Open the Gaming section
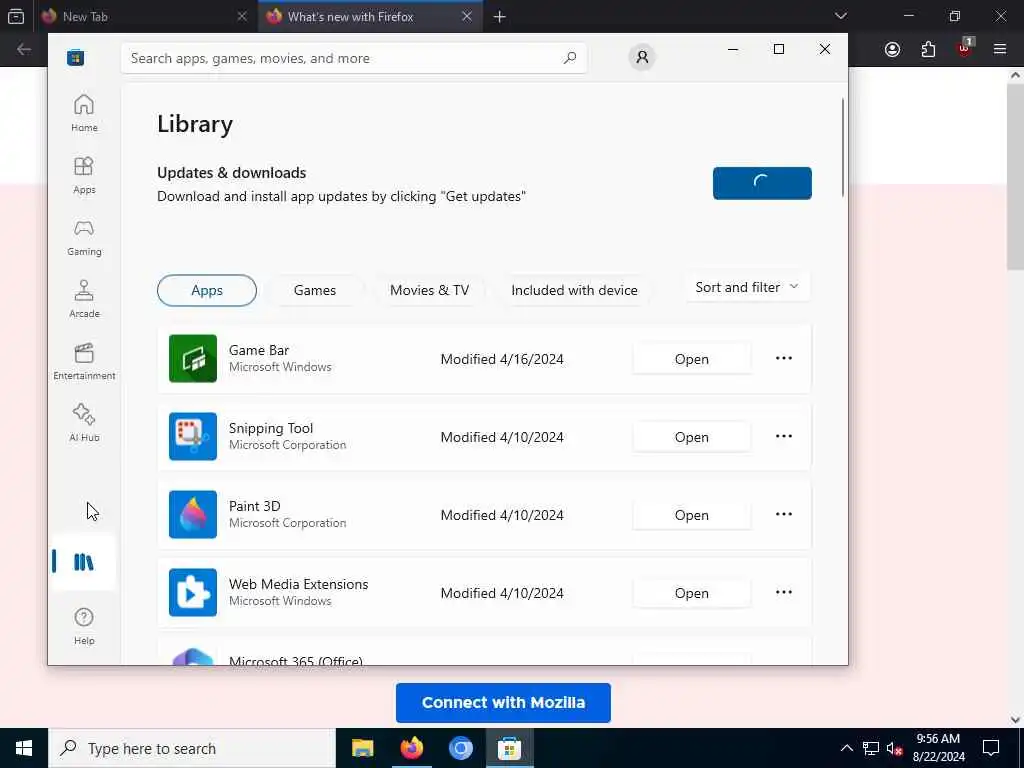The image size is (1024, 768). coord(84,237)
